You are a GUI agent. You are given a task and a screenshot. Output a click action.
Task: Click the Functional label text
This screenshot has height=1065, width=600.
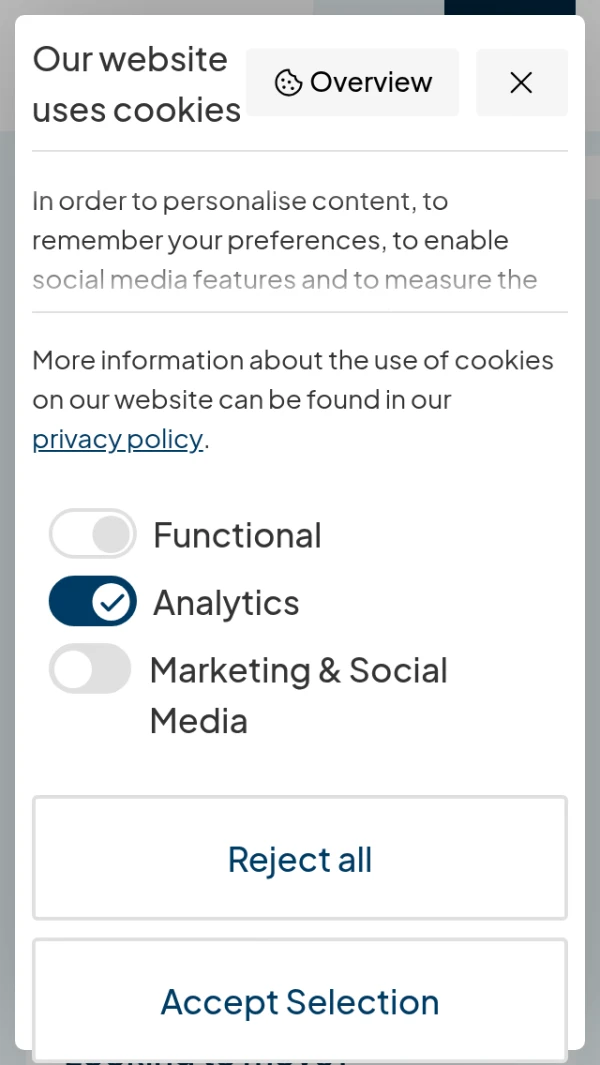pos(237,535)
